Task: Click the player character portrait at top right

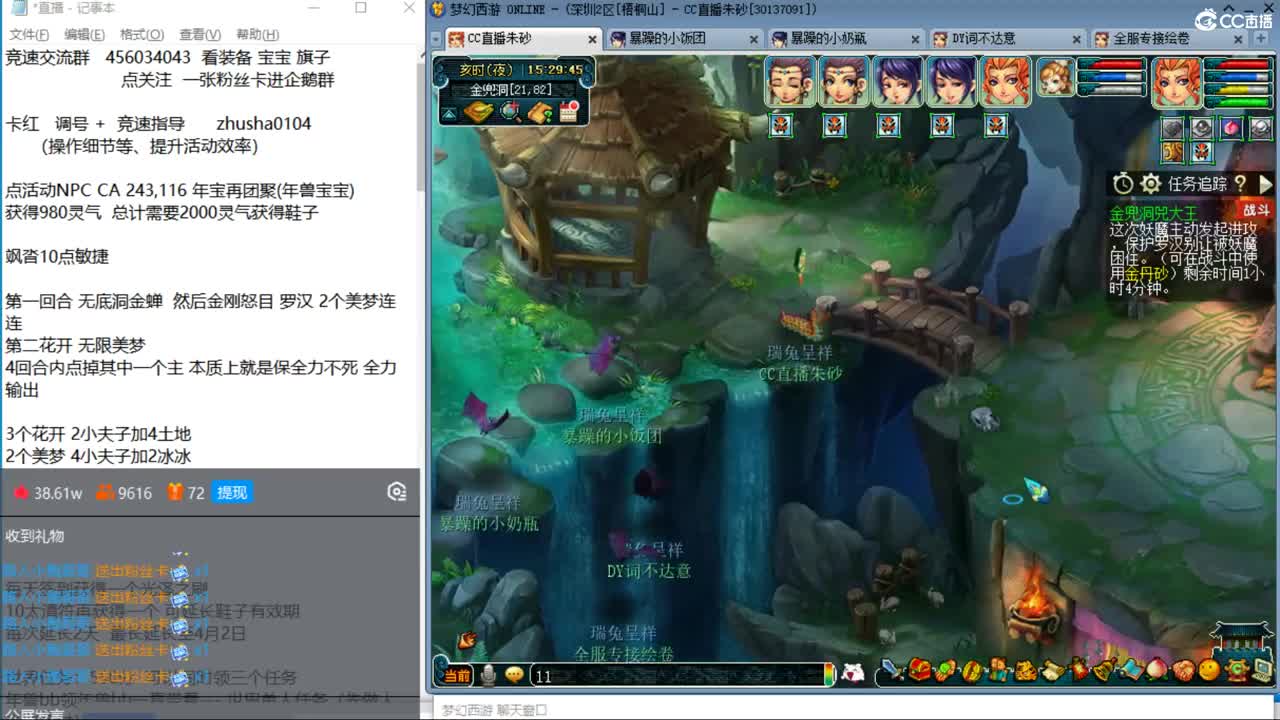Action: [1177, 82]
